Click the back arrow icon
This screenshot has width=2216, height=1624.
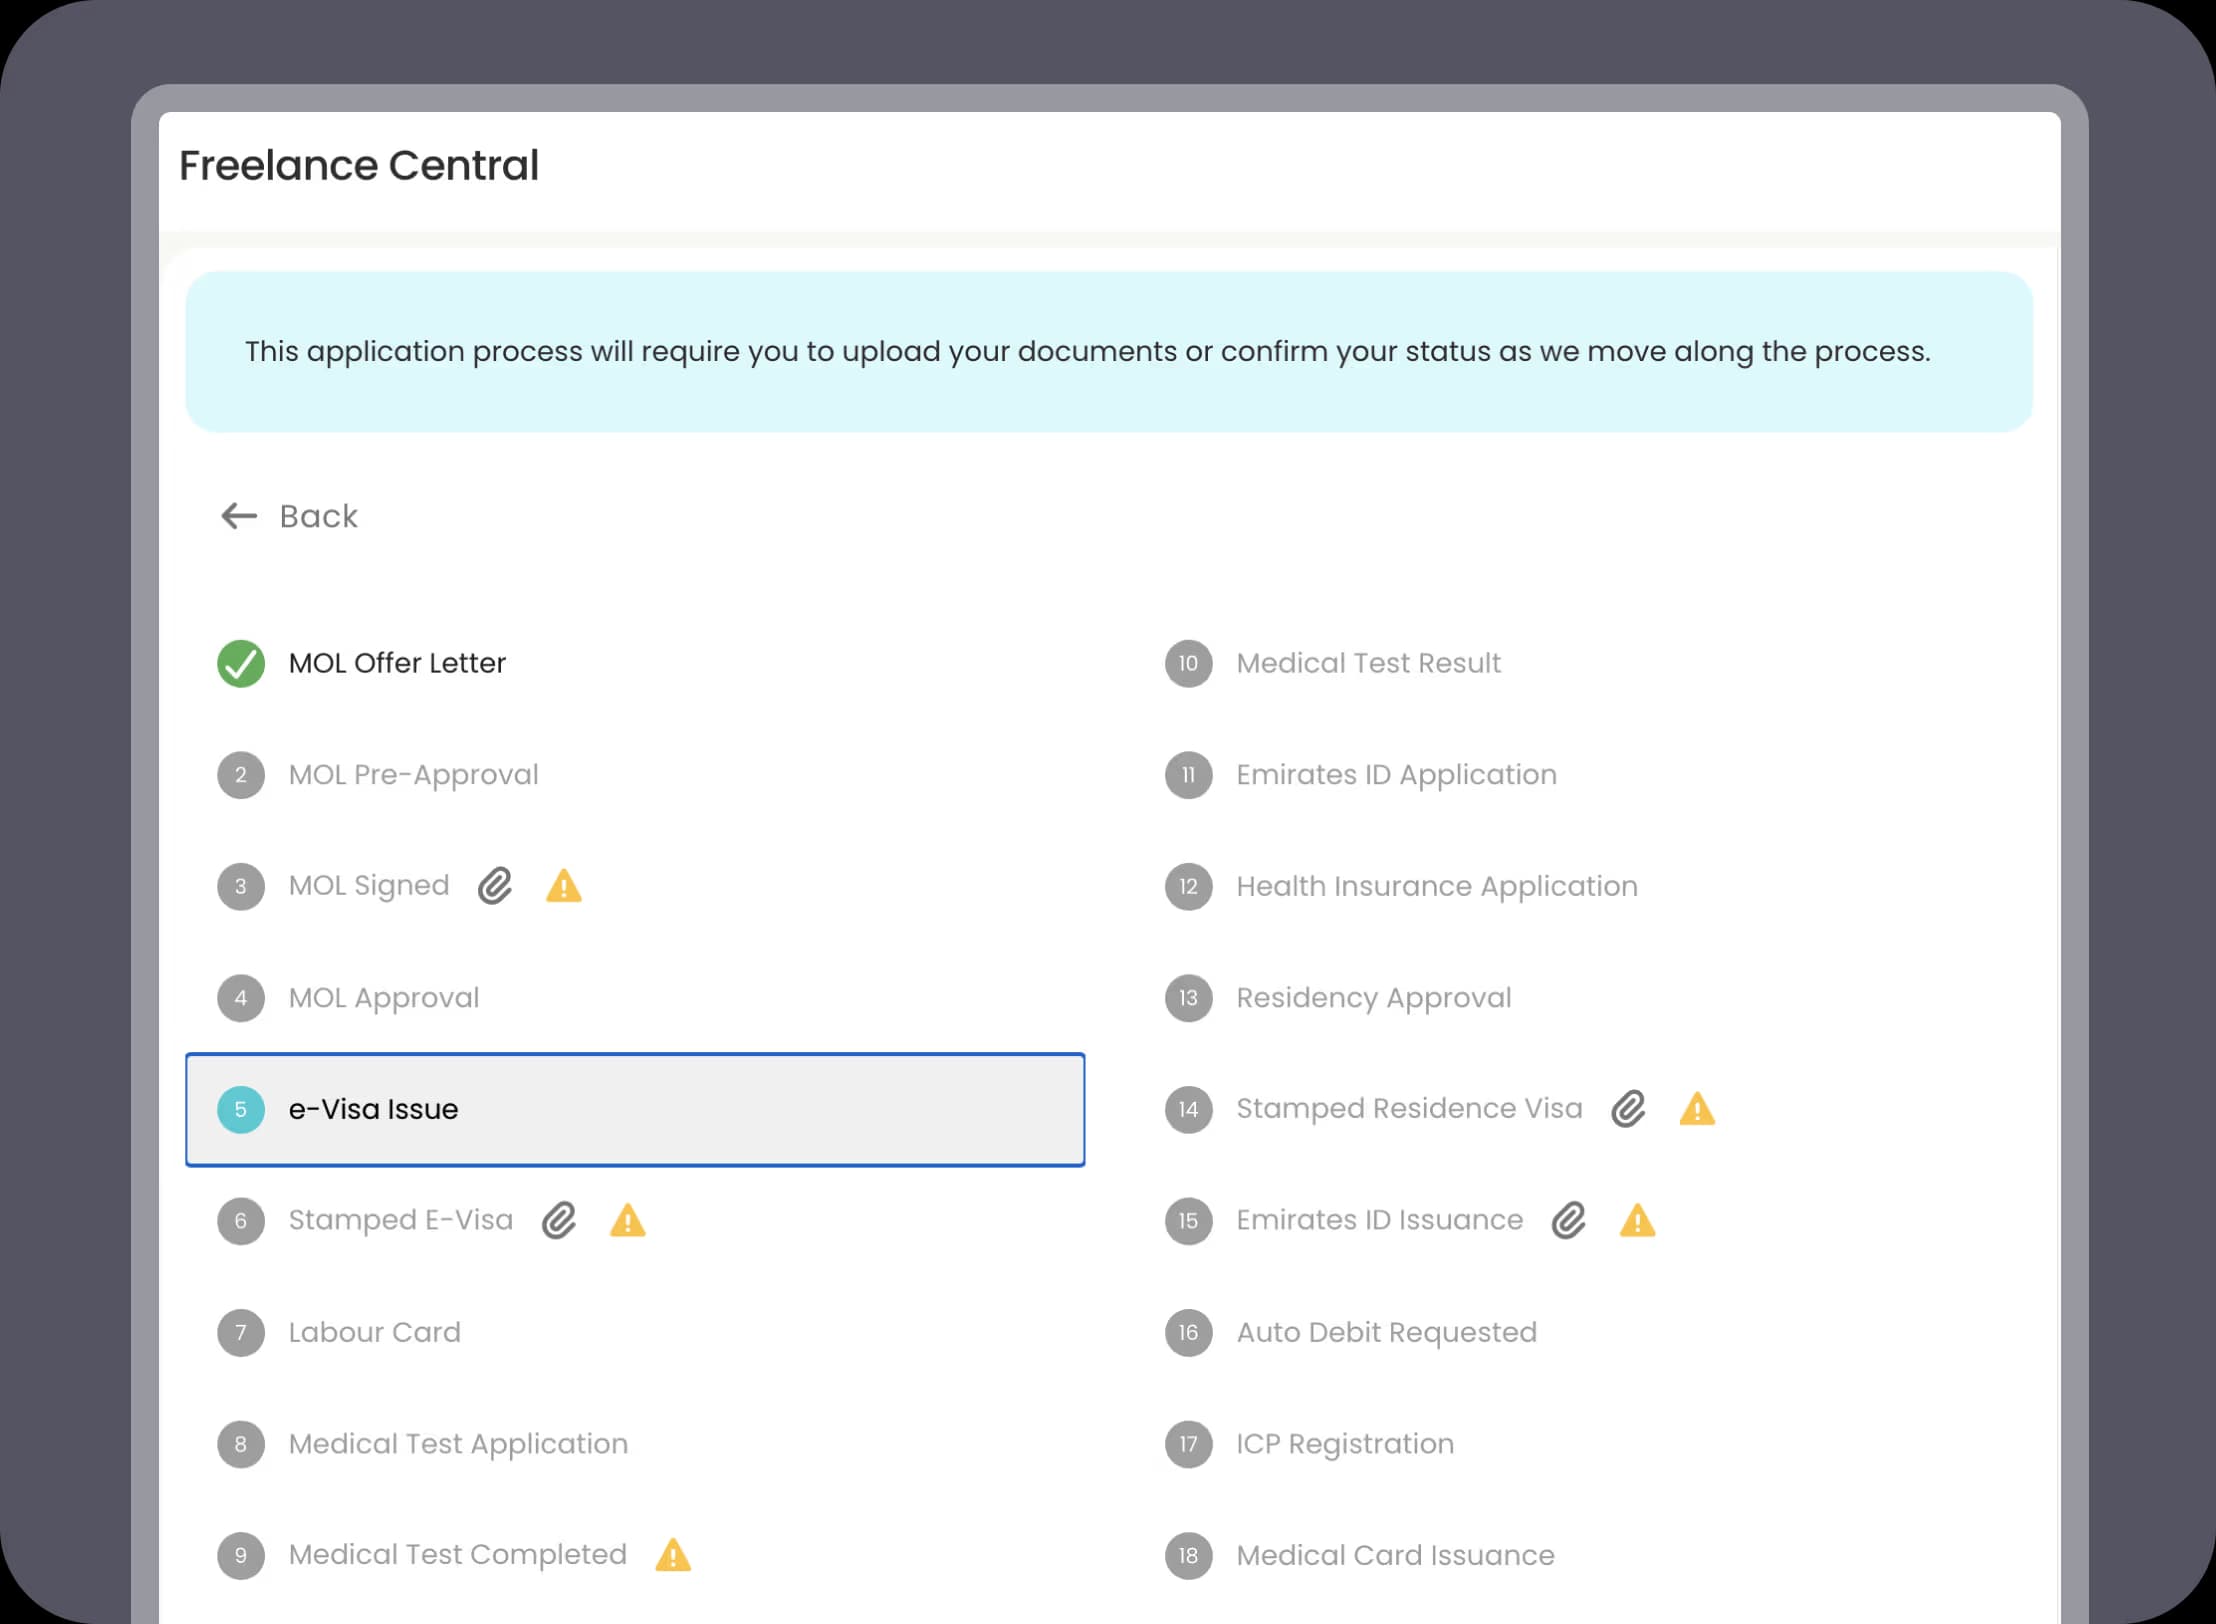tap(238, 516)
